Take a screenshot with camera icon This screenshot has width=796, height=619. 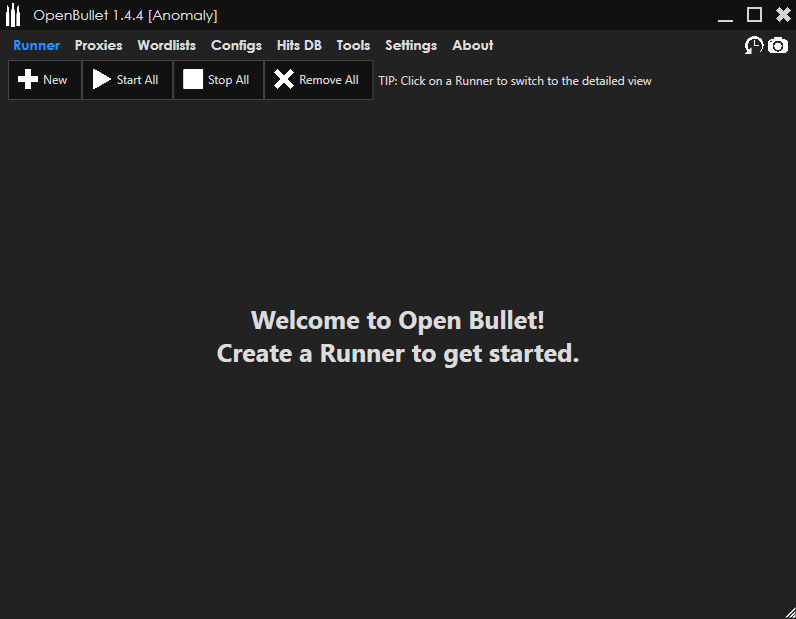778,46
